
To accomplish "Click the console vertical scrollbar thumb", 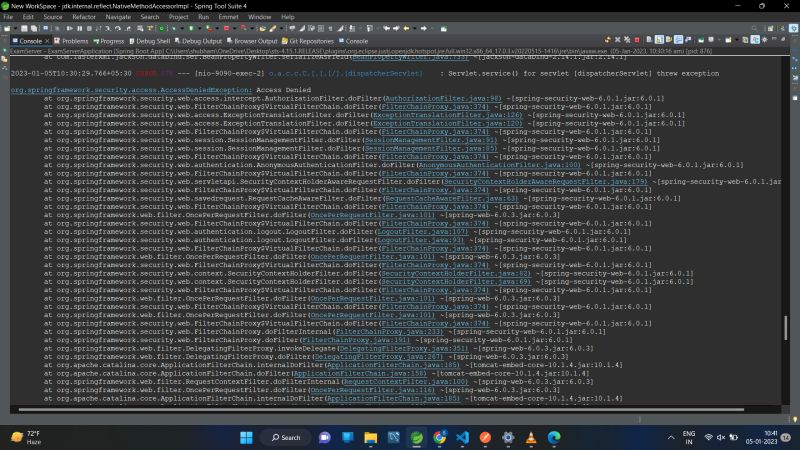I will 786,327.
